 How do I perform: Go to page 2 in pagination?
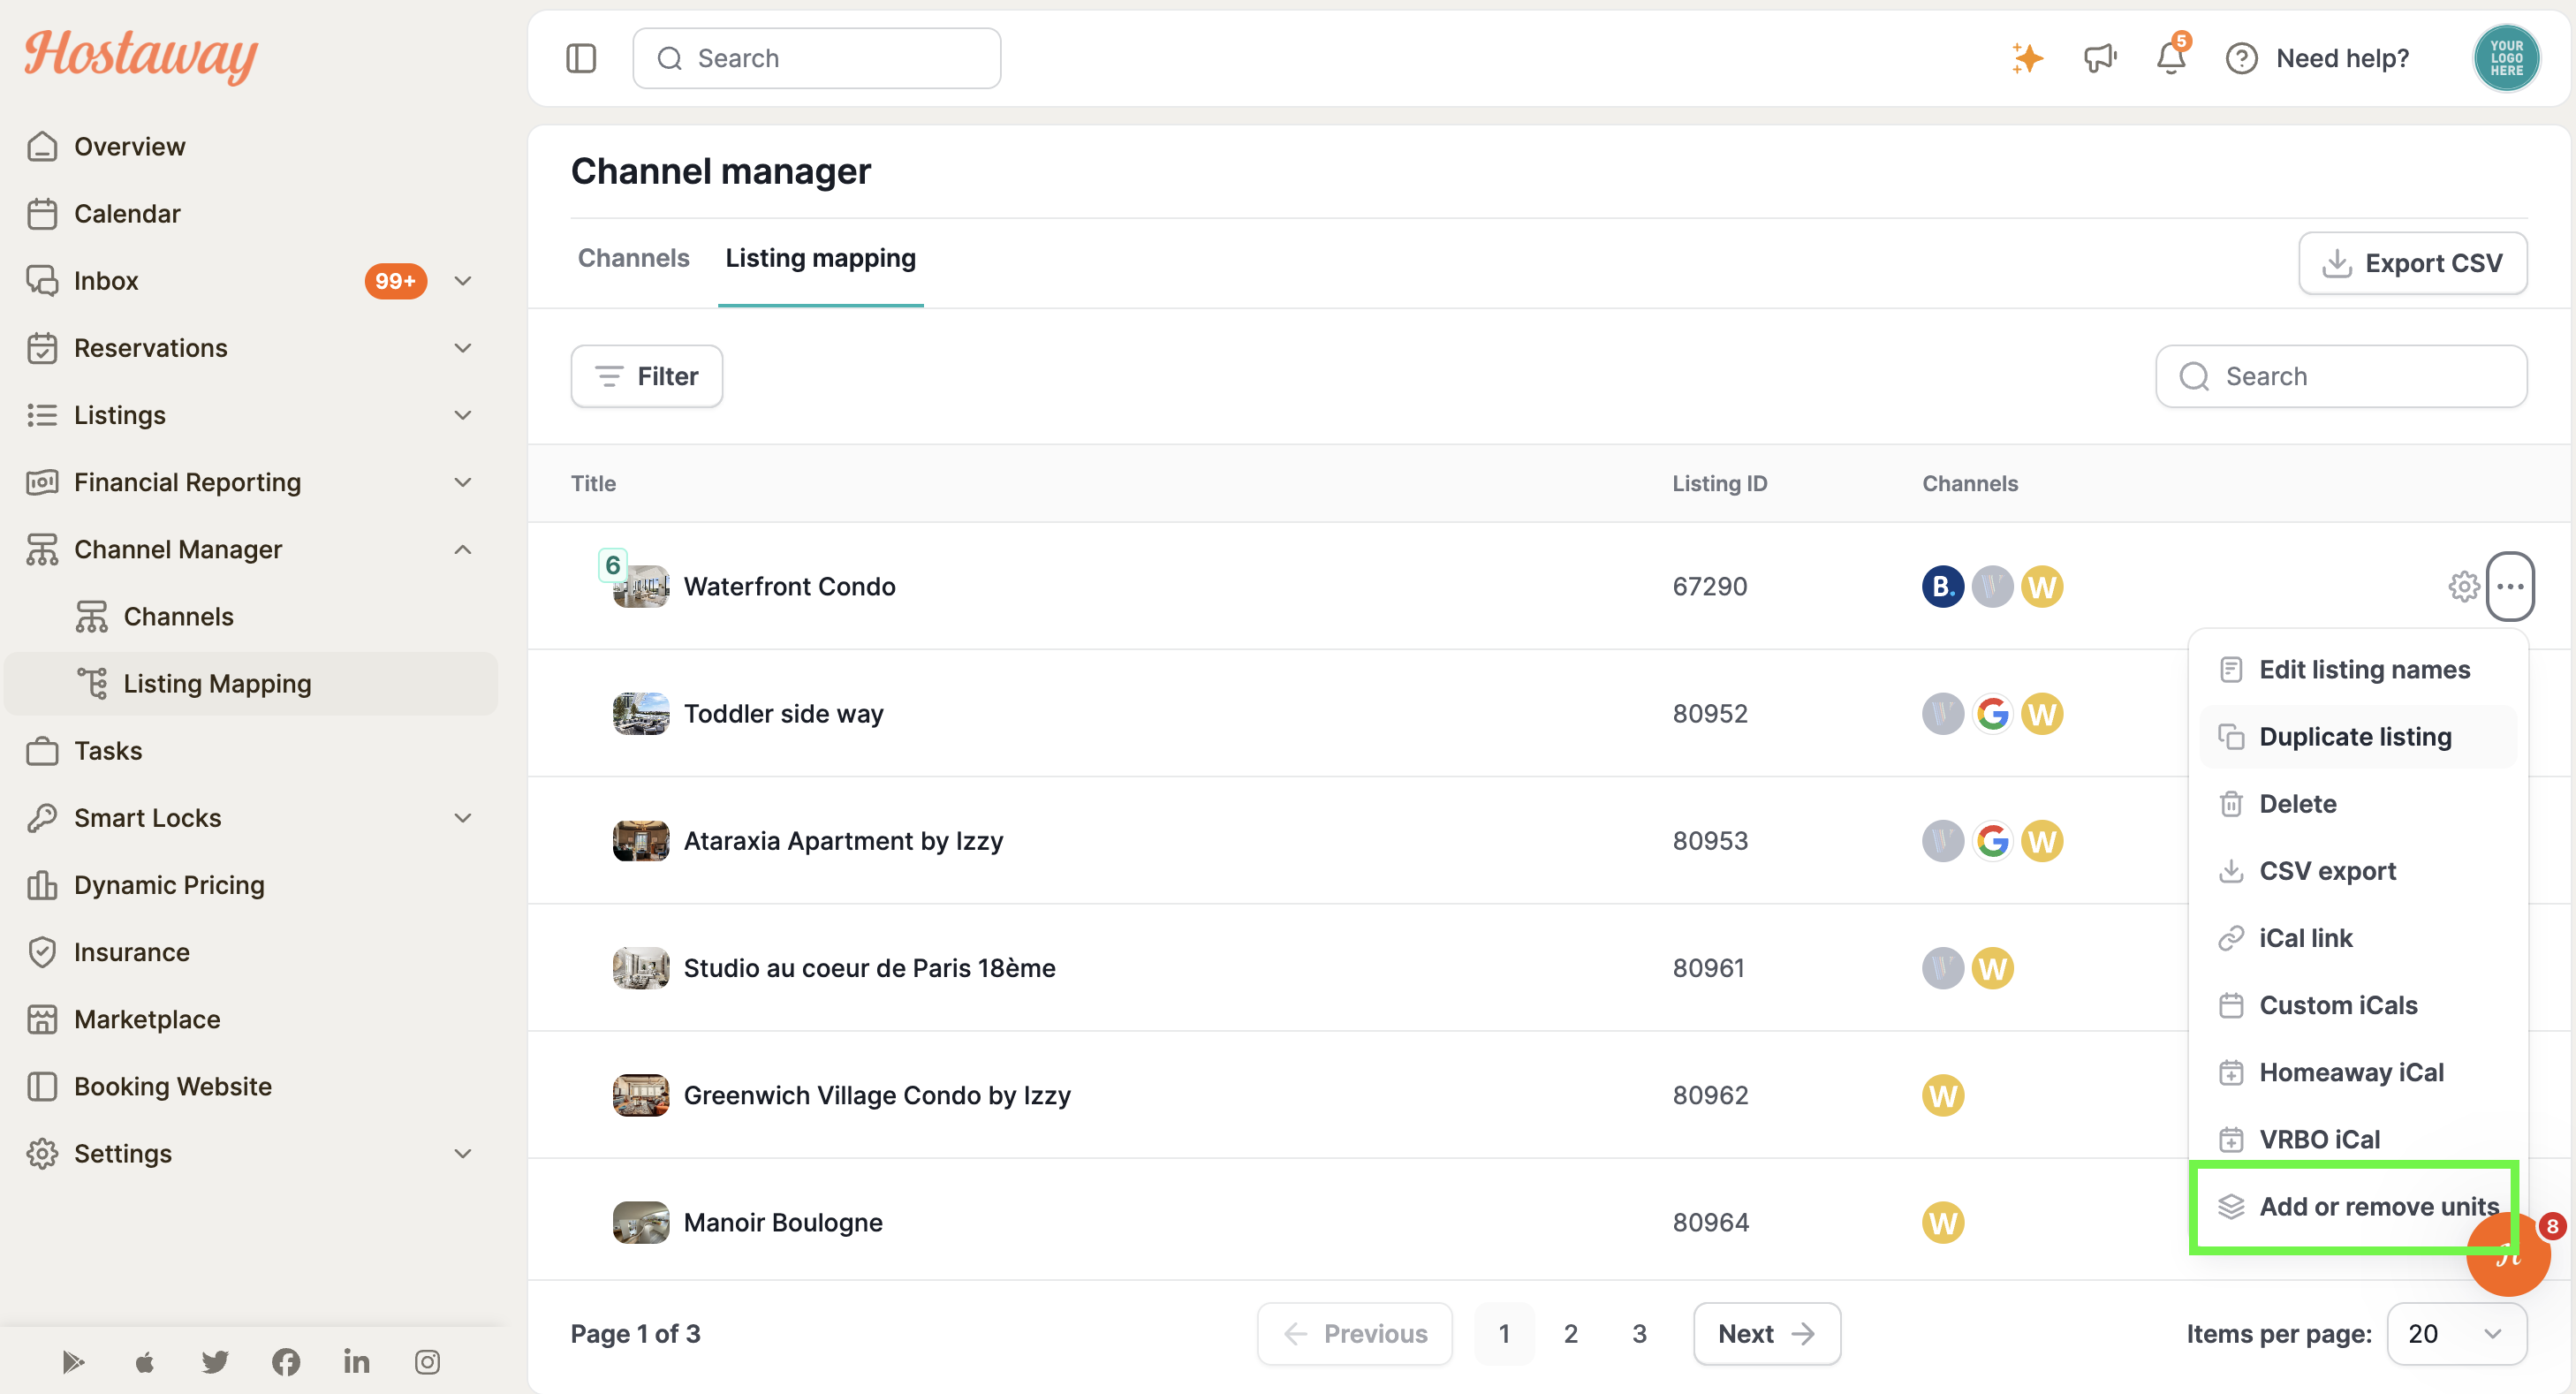coord(1570,1333)
